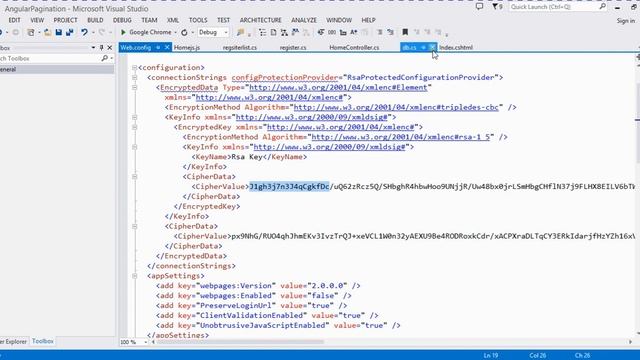The width and height of the screenshot is (640, 360).
Task: Click the browser Refresh icon
Action: click(184, 32)
